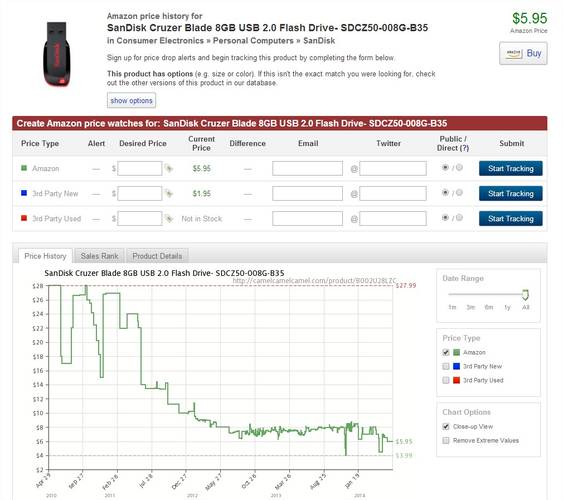Click the $27.99 highest price label on chart
563x500 pixels.
406,285
